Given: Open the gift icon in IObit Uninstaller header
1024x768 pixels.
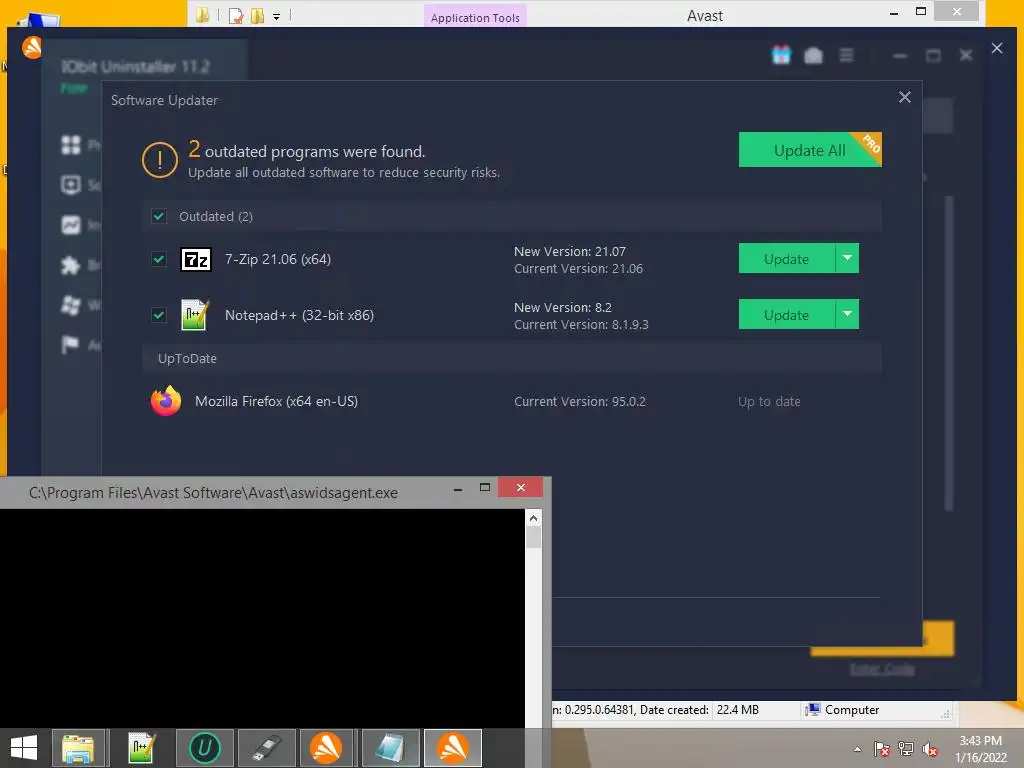Looking at the screenshot, I should coord(781,56).
